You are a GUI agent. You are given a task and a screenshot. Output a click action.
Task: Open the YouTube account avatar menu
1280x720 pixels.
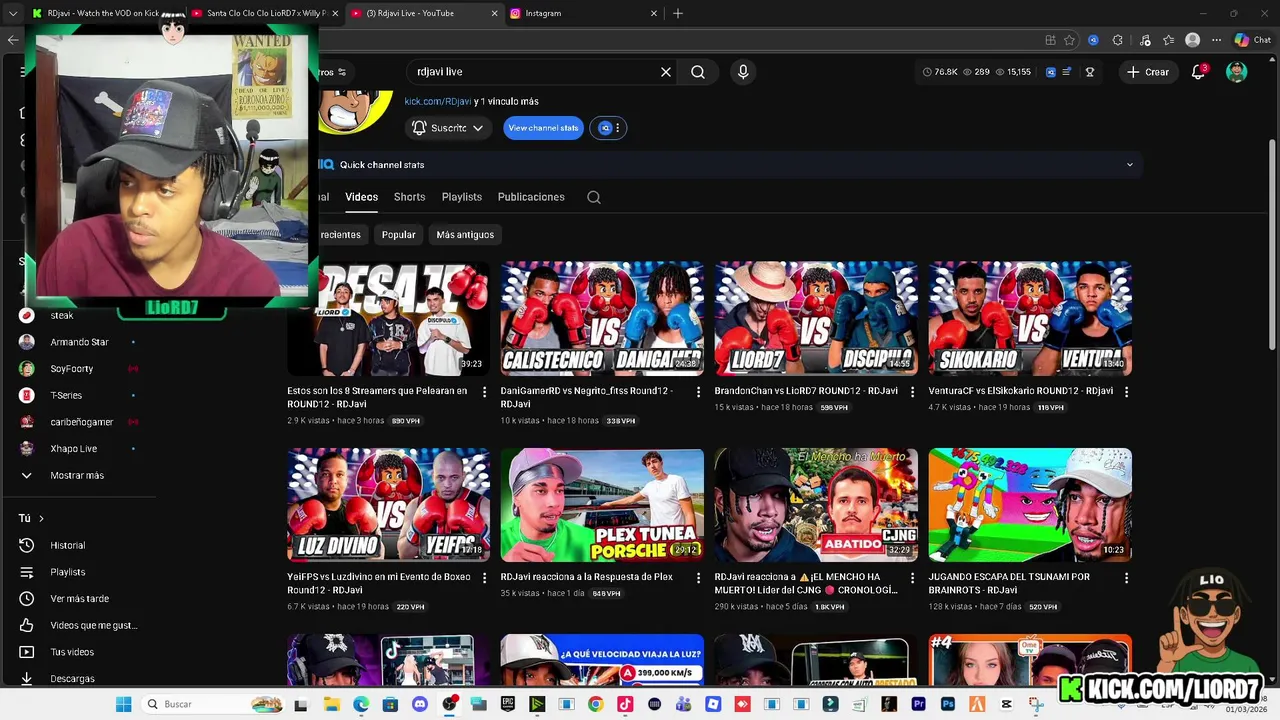(1237, 72)
